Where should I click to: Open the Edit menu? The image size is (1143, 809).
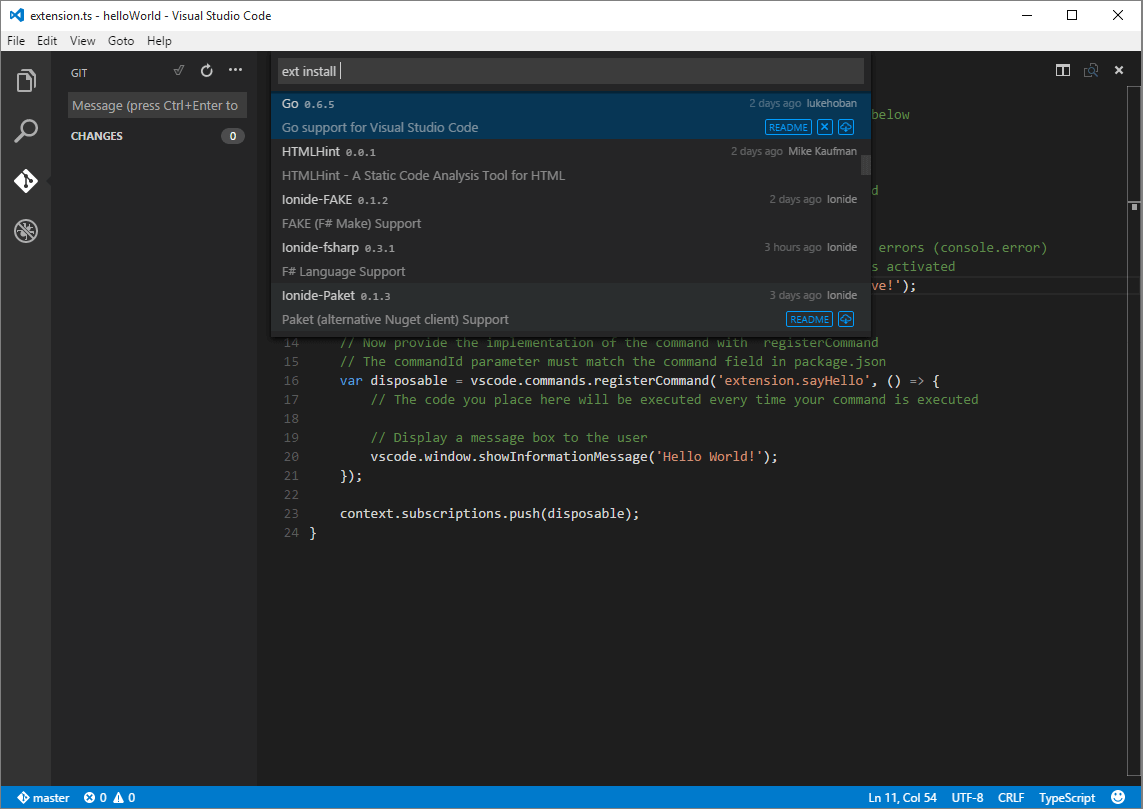(x=47, y=41)
